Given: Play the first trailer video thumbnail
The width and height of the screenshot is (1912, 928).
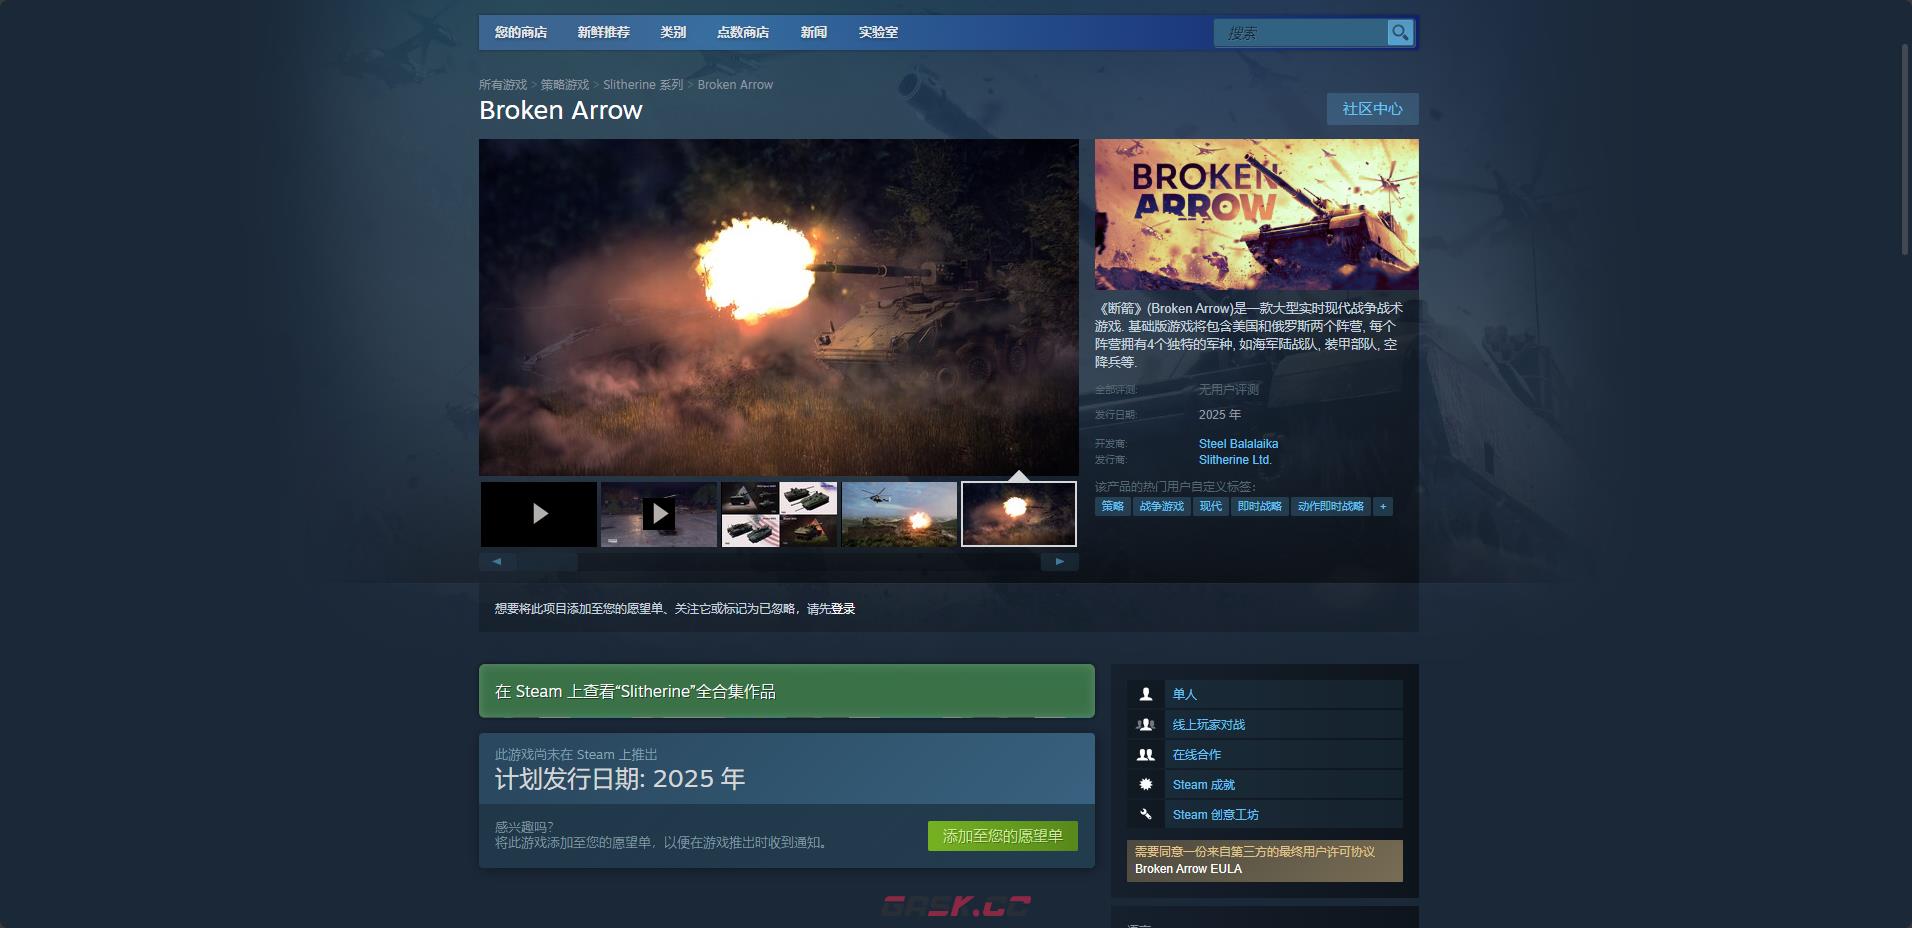Looking at the screenshot, I should tap(539, 514).
